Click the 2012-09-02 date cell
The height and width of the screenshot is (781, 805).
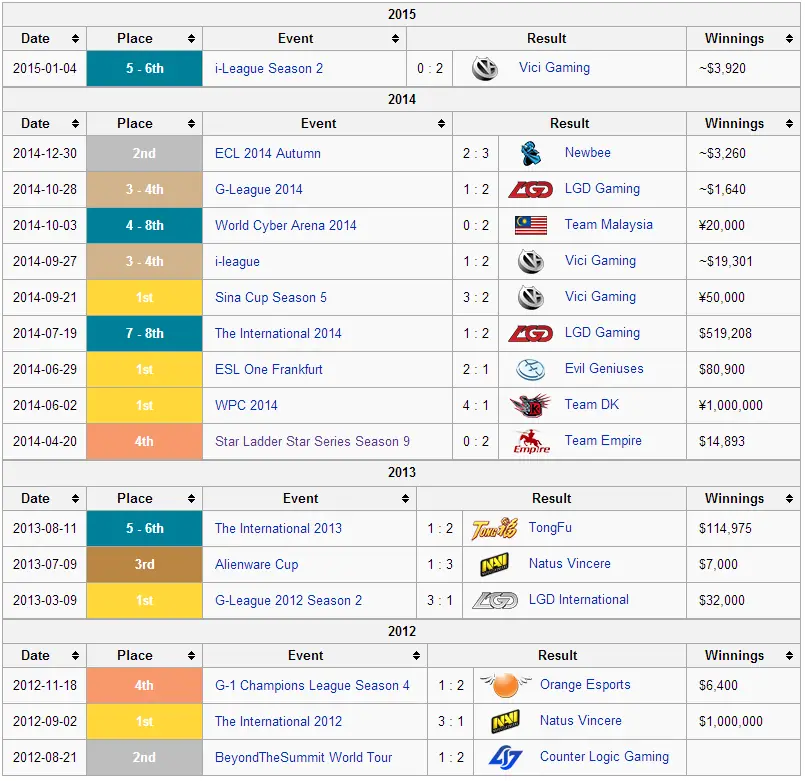[x=45, y=721]
